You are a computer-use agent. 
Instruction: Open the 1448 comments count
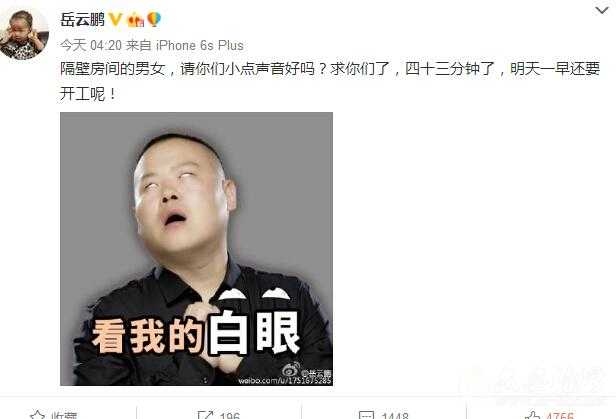(395, 415)
